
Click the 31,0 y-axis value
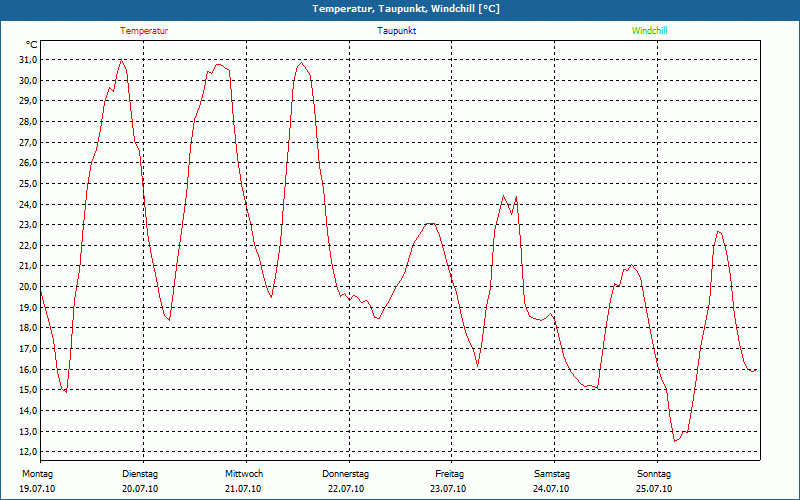tap(28, 60)
